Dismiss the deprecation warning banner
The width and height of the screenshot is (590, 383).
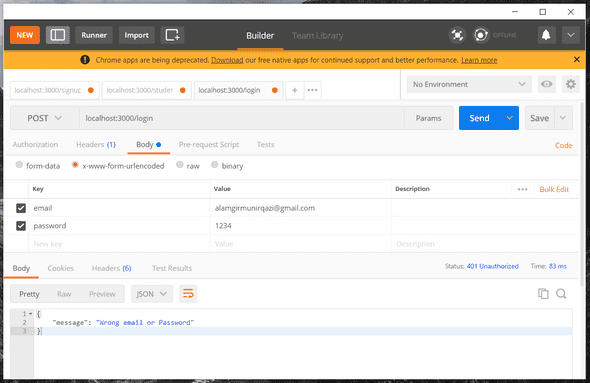pos(576,59)
